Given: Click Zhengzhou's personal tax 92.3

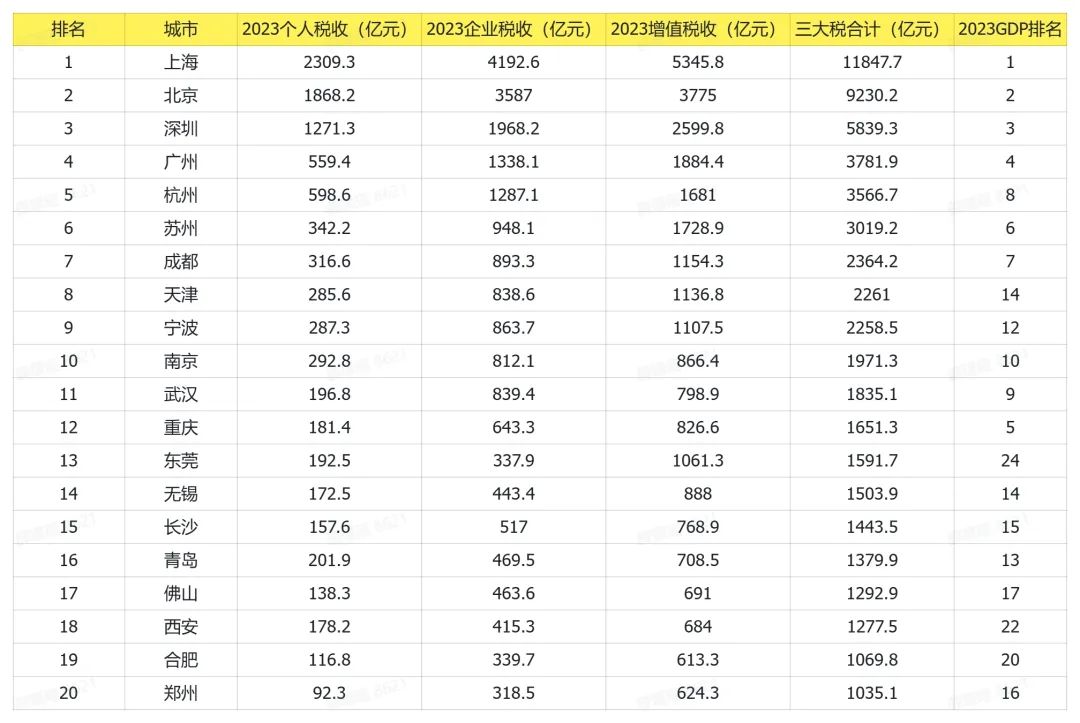Looking at the screenshot, I should click(x=329, y=693).
